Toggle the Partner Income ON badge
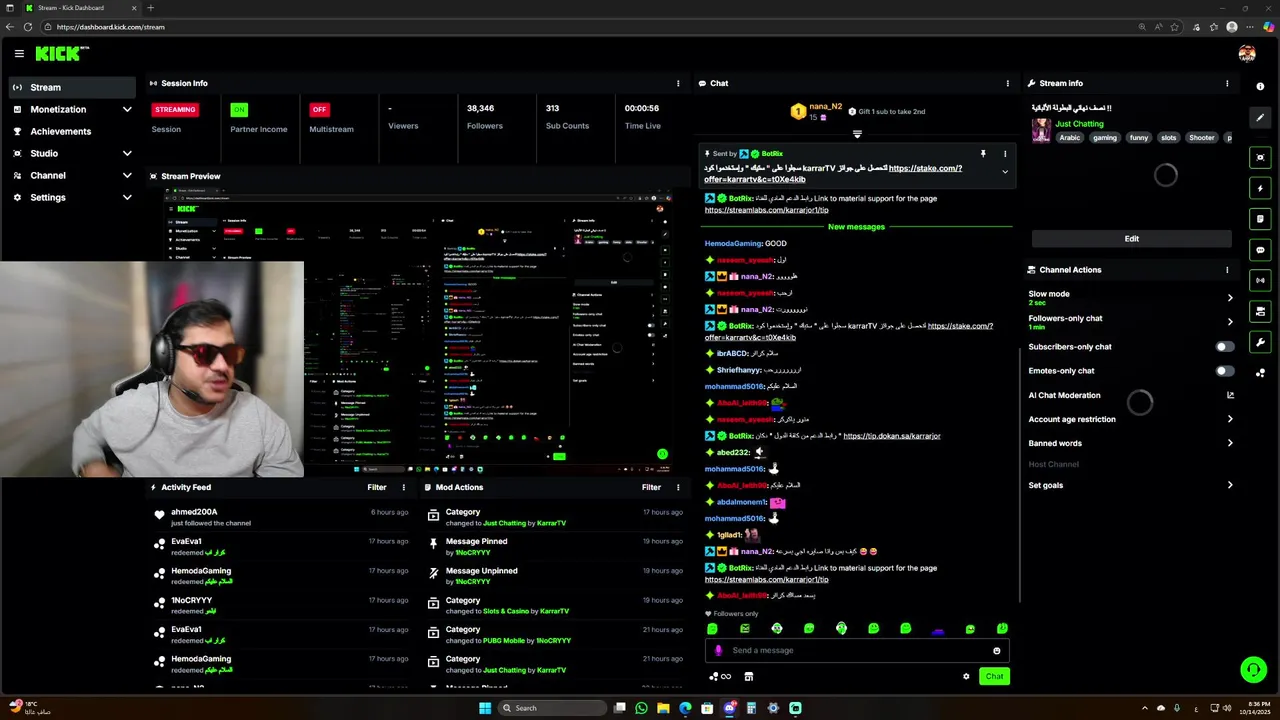Image resolution: width=1280 pixels, height=720 pixels. (x=238, y=109)
